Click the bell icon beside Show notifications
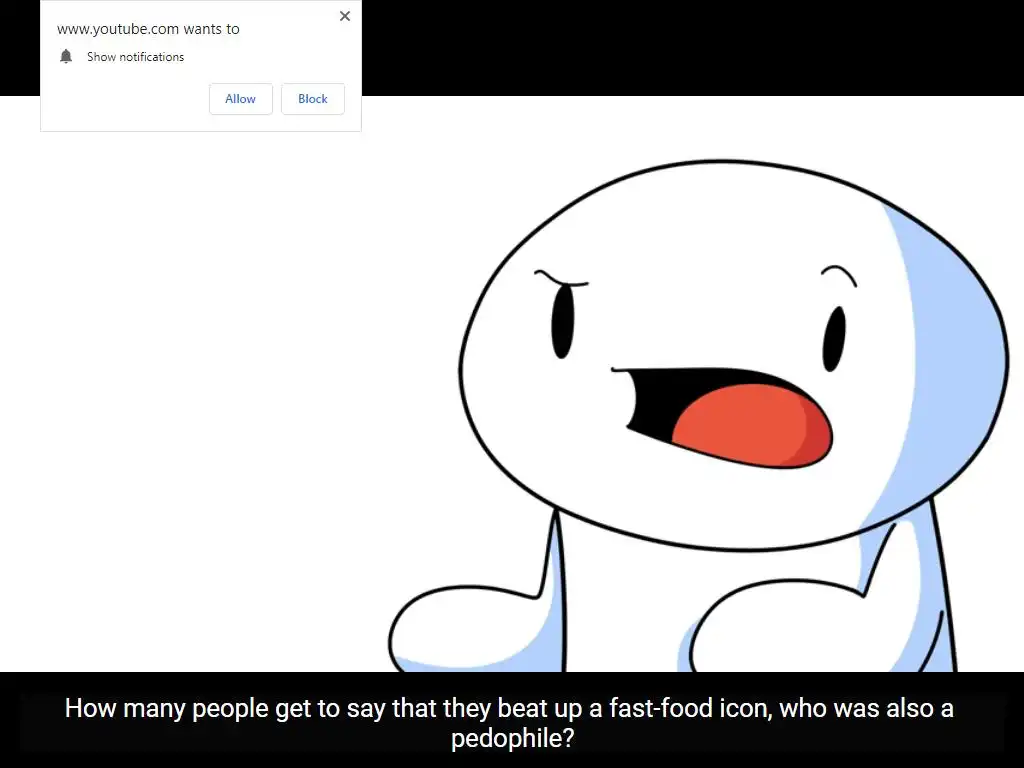 click(x=66, y=56)
